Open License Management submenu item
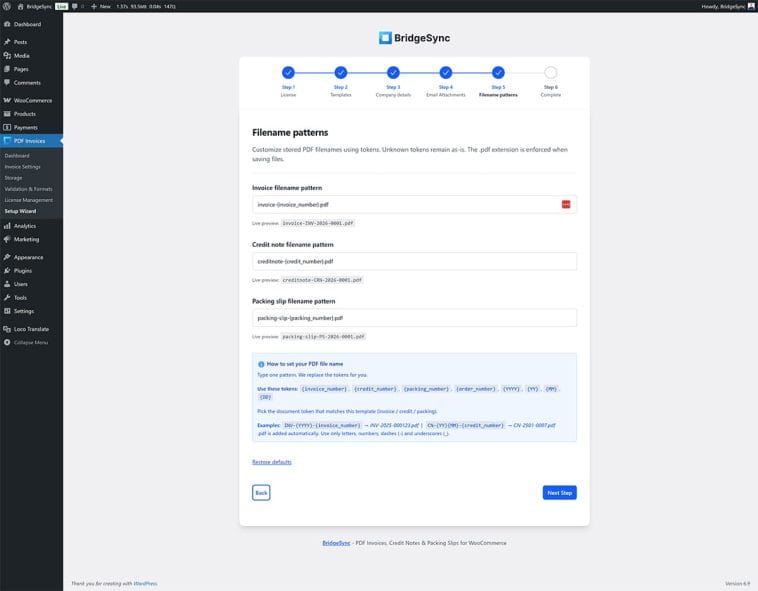Screen dimensions: 758x591 tap(29, 200)
